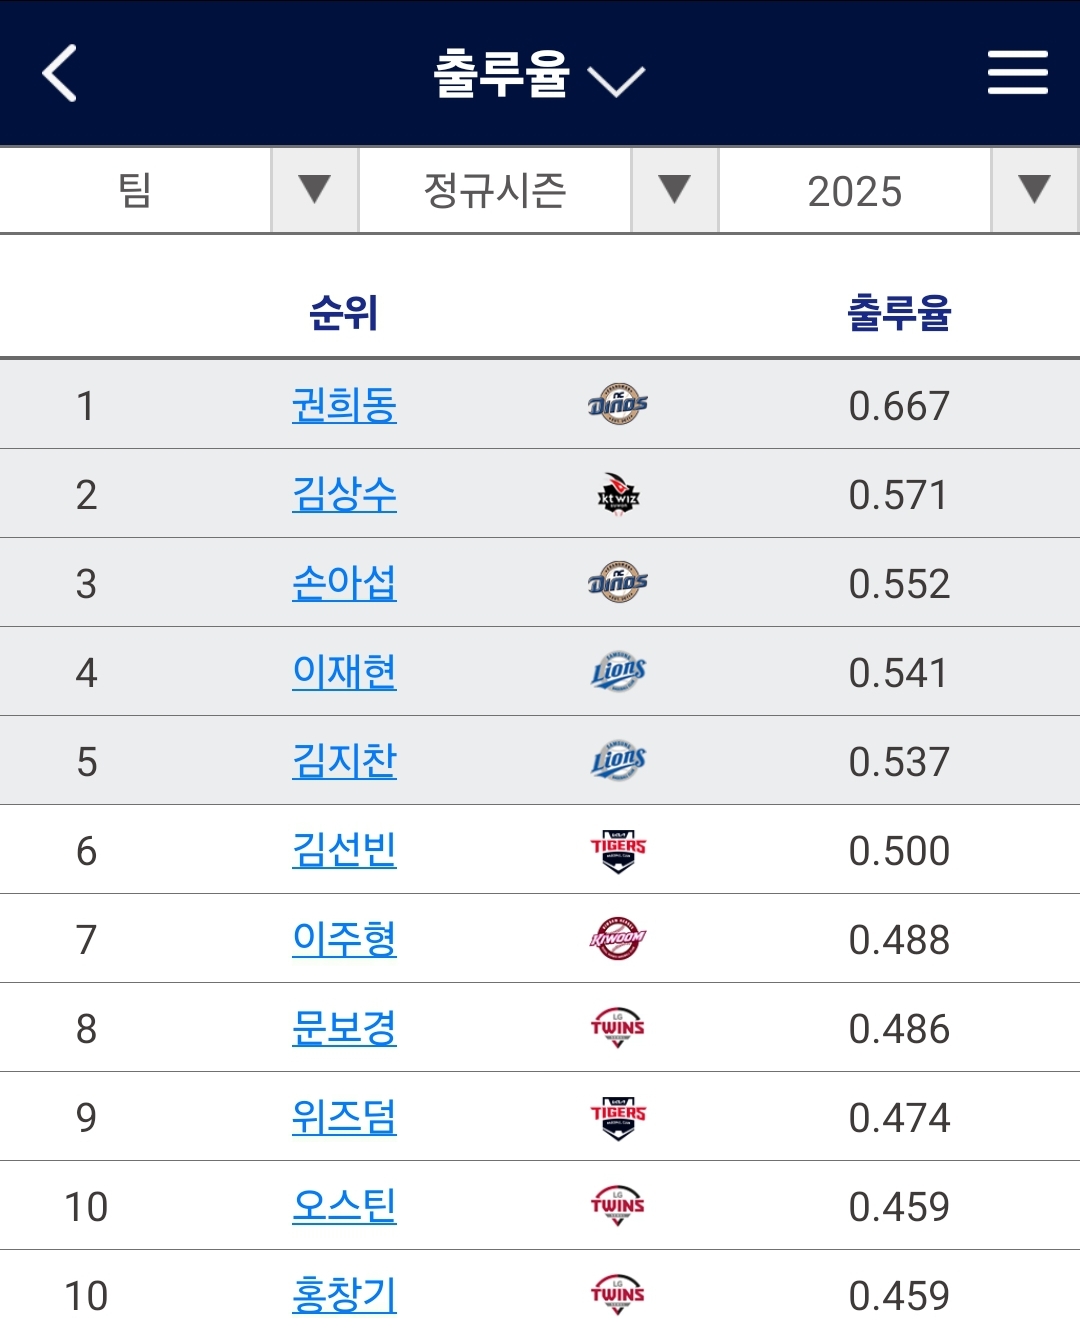The width and height of the screenshot is (1080, 1333).
Task: Open player 손아섭's profile link
Action: coord(344,583)
